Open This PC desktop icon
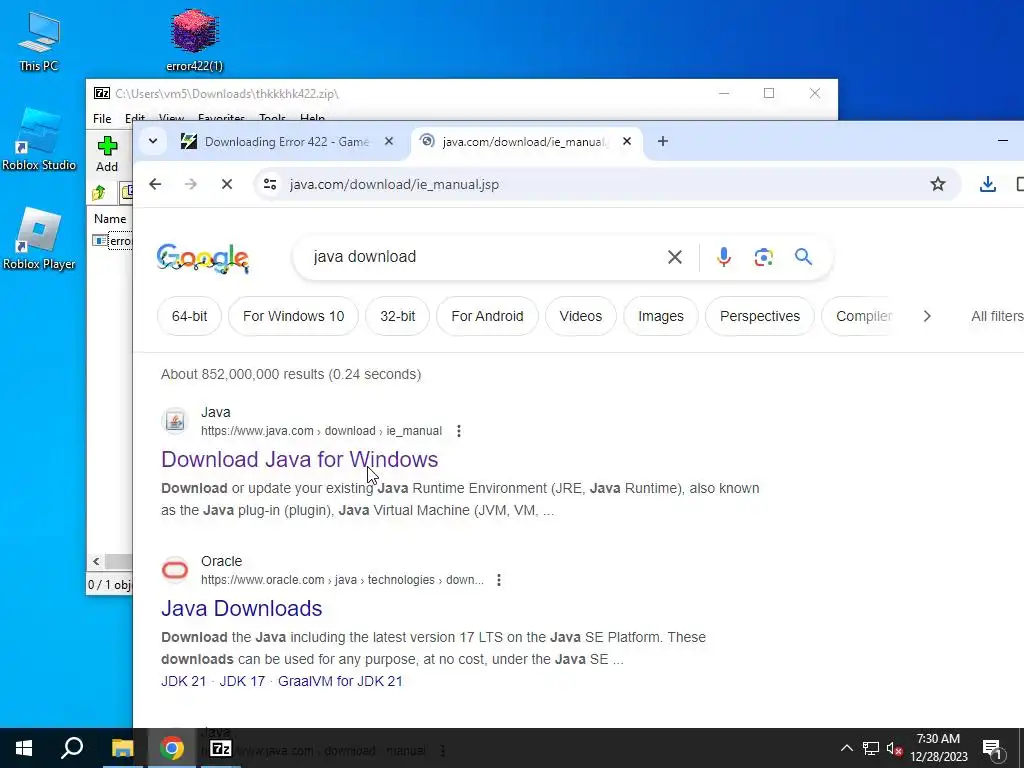The width and height of the screenshot is (1024, 768). point(39,41)
